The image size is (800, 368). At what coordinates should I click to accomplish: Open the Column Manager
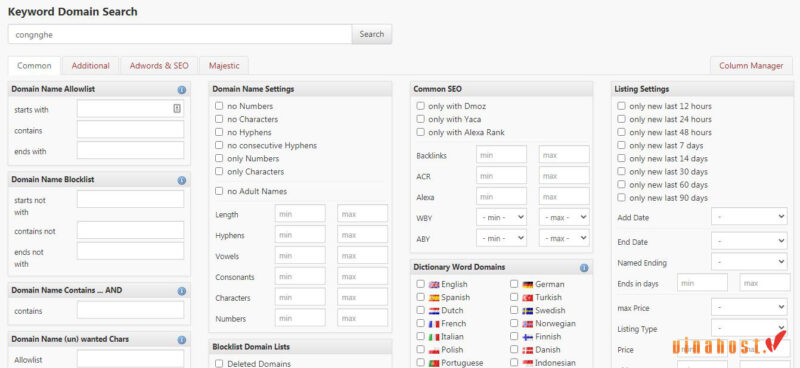coord(751,66)
